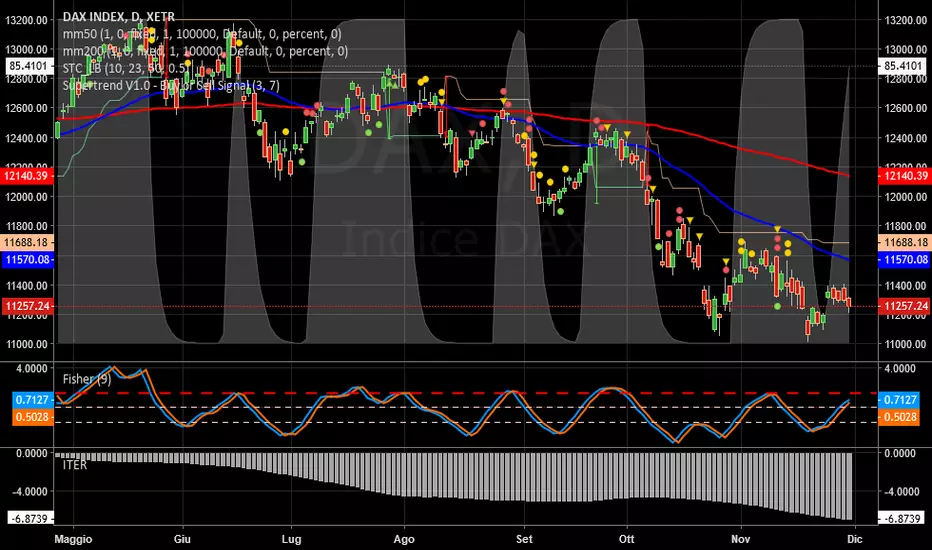The width and height of the screenshot is (932, 550).
Task: Click the Set month label on time axis
Action: tap(524, 539)
